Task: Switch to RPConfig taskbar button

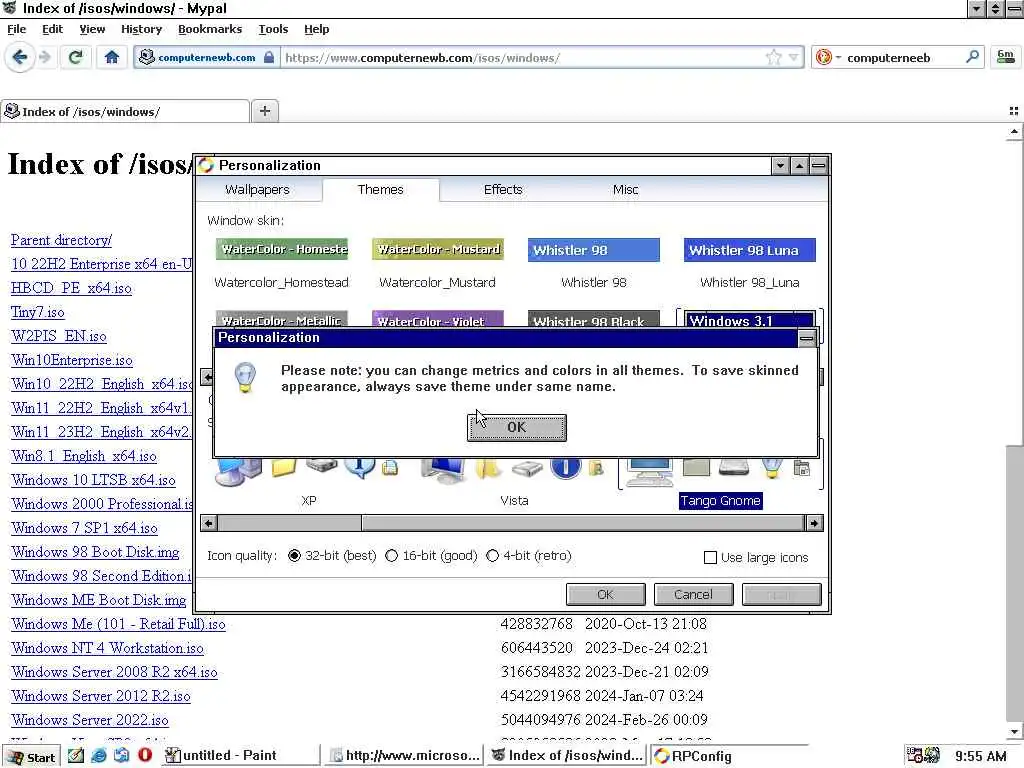Action: coord(729,756)
